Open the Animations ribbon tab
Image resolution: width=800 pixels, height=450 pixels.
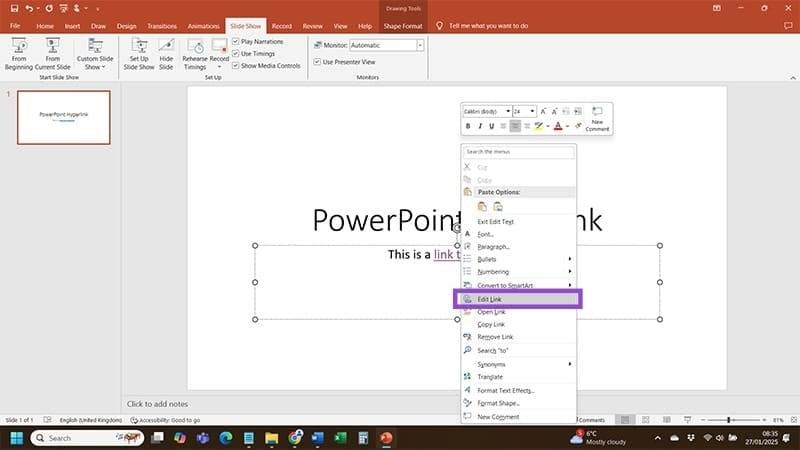[x=203, y=26]
